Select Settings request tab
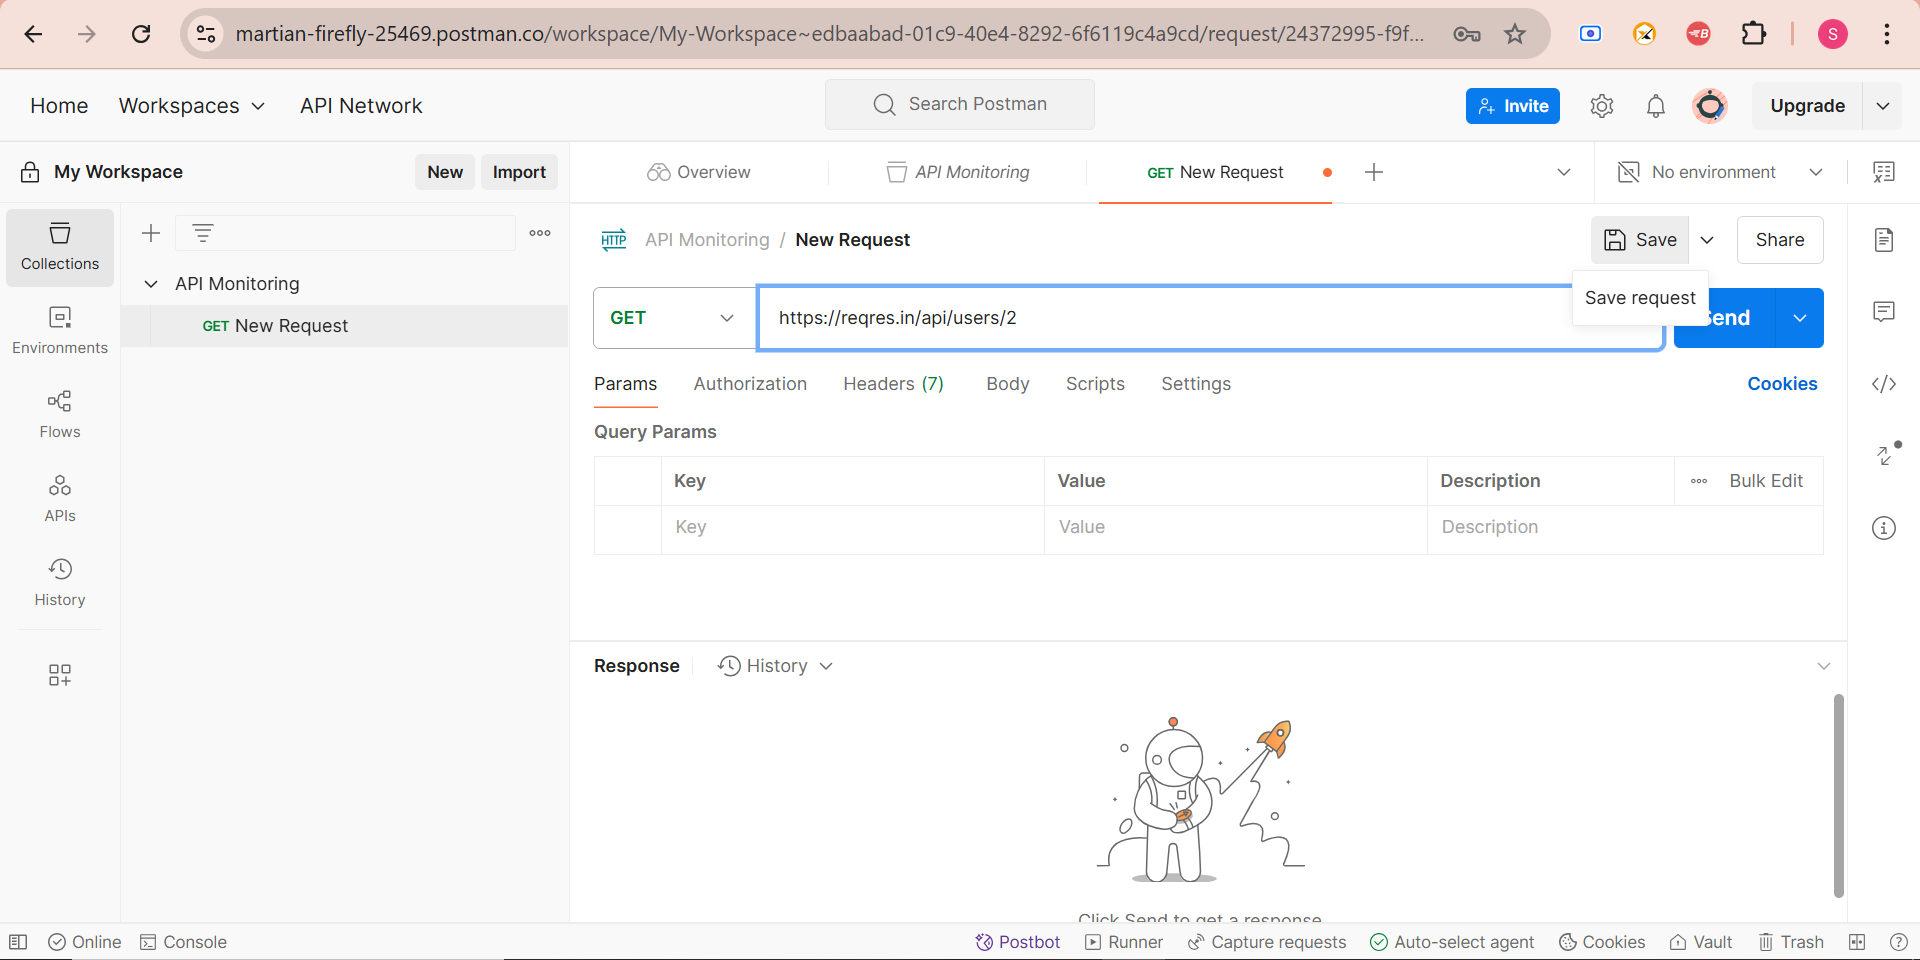The image size is (1920, 960). point(1196,384)
